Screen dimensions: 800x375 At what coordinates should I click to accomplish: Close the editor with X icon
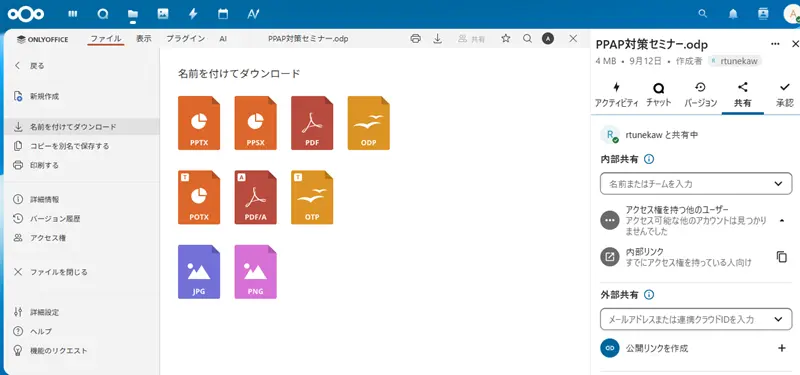click(x=573, y=38)
